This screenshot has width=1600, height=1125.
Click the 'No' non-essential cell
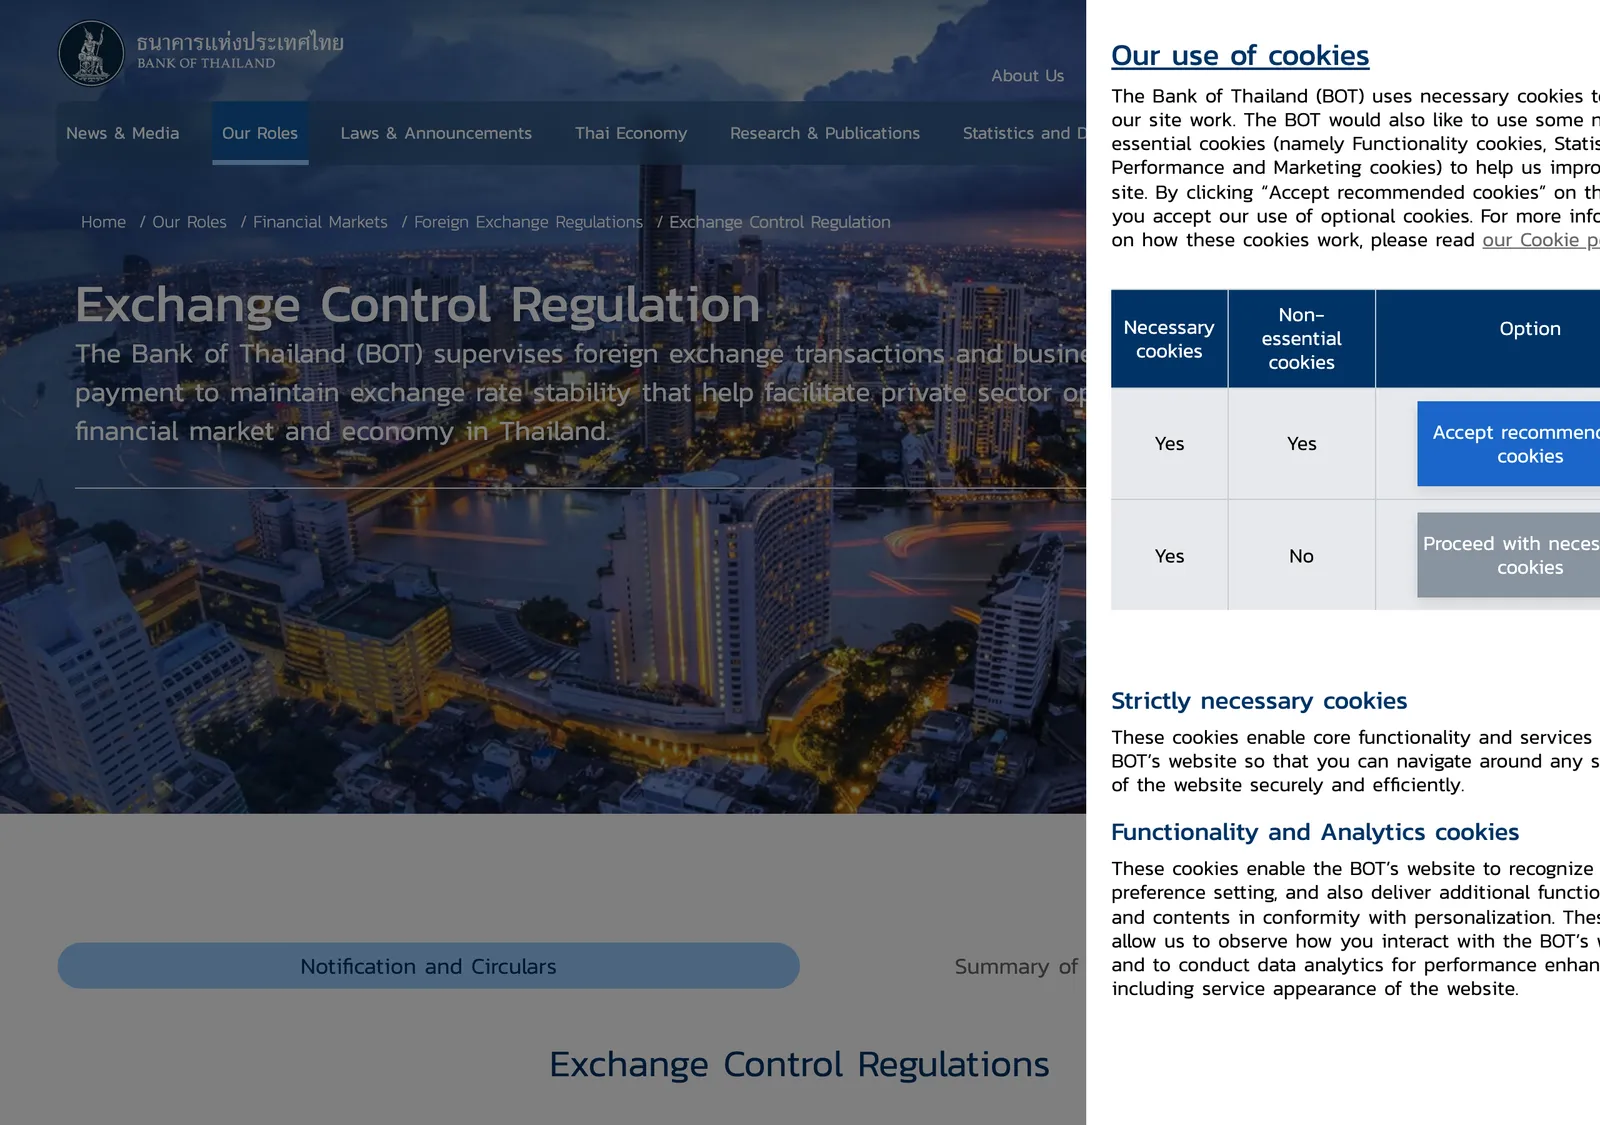(1301, 556)
